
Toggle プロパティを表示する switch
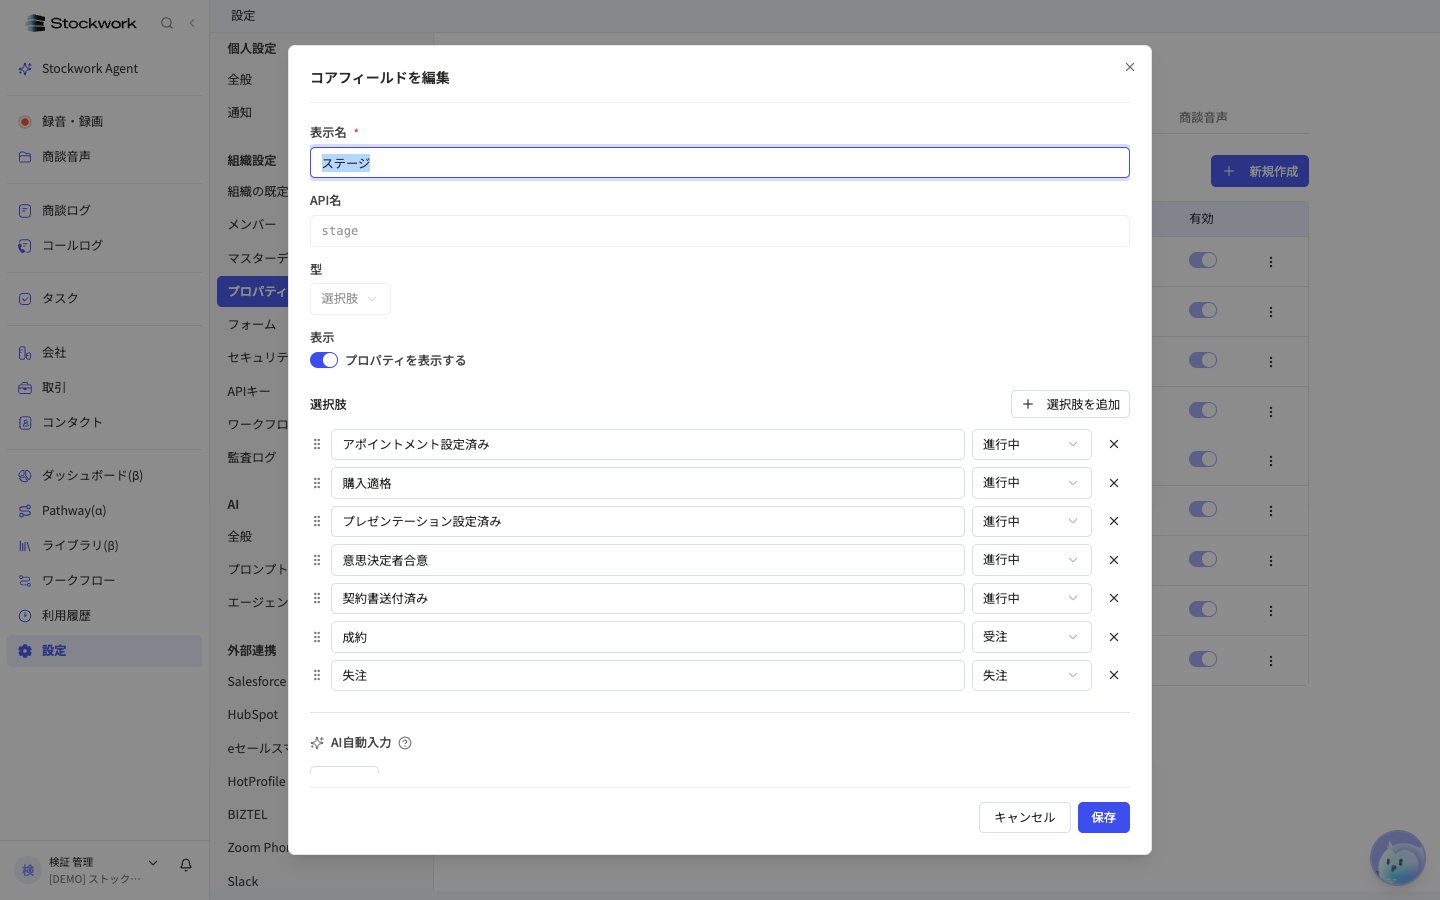(324, 360)
